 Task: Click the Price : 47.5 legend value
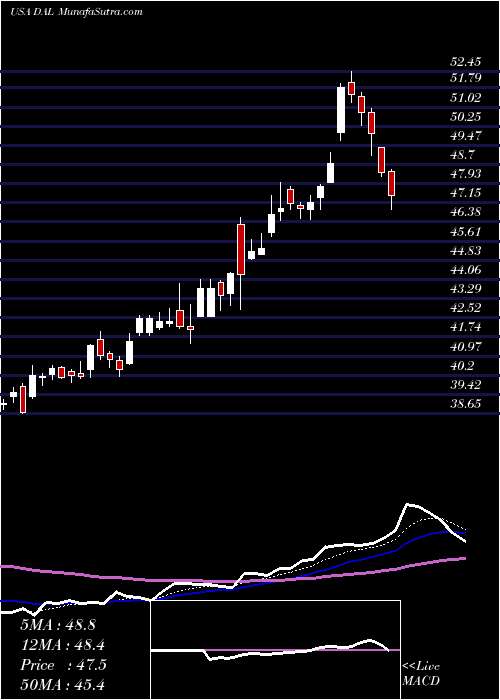coord(63,665)
